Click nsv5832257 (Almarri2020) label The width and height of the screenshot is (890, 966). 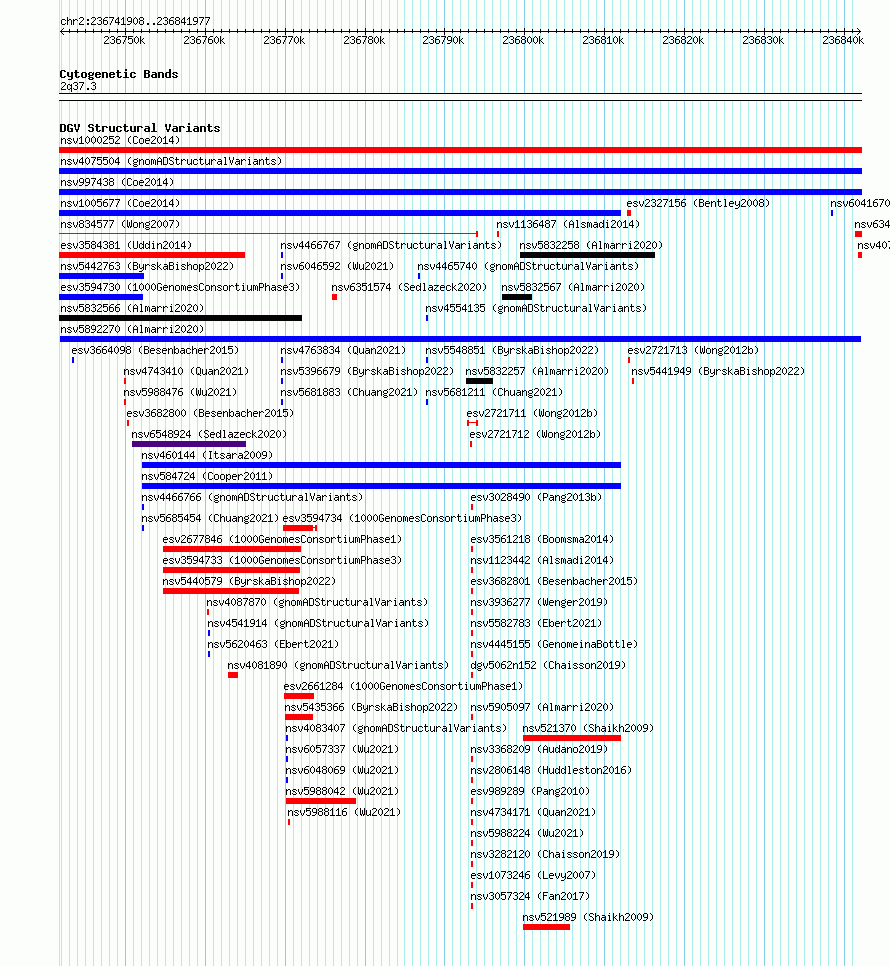pos(537,371)
